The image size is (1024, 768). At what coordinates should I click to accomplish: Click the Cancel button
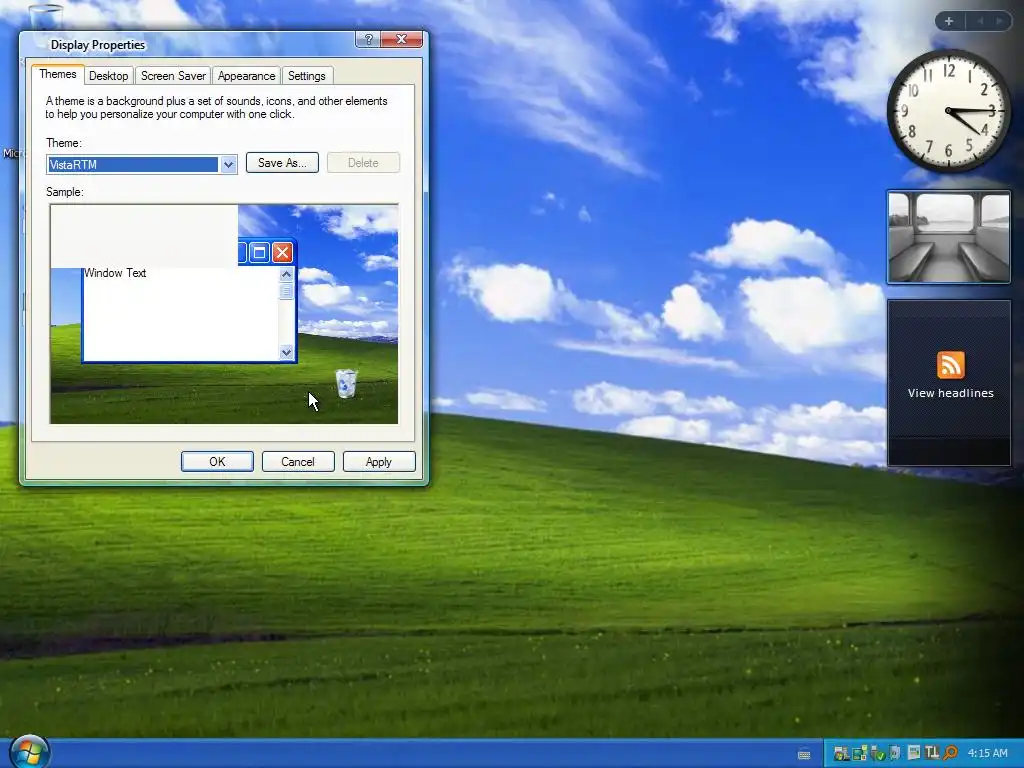tap(298, 462)
